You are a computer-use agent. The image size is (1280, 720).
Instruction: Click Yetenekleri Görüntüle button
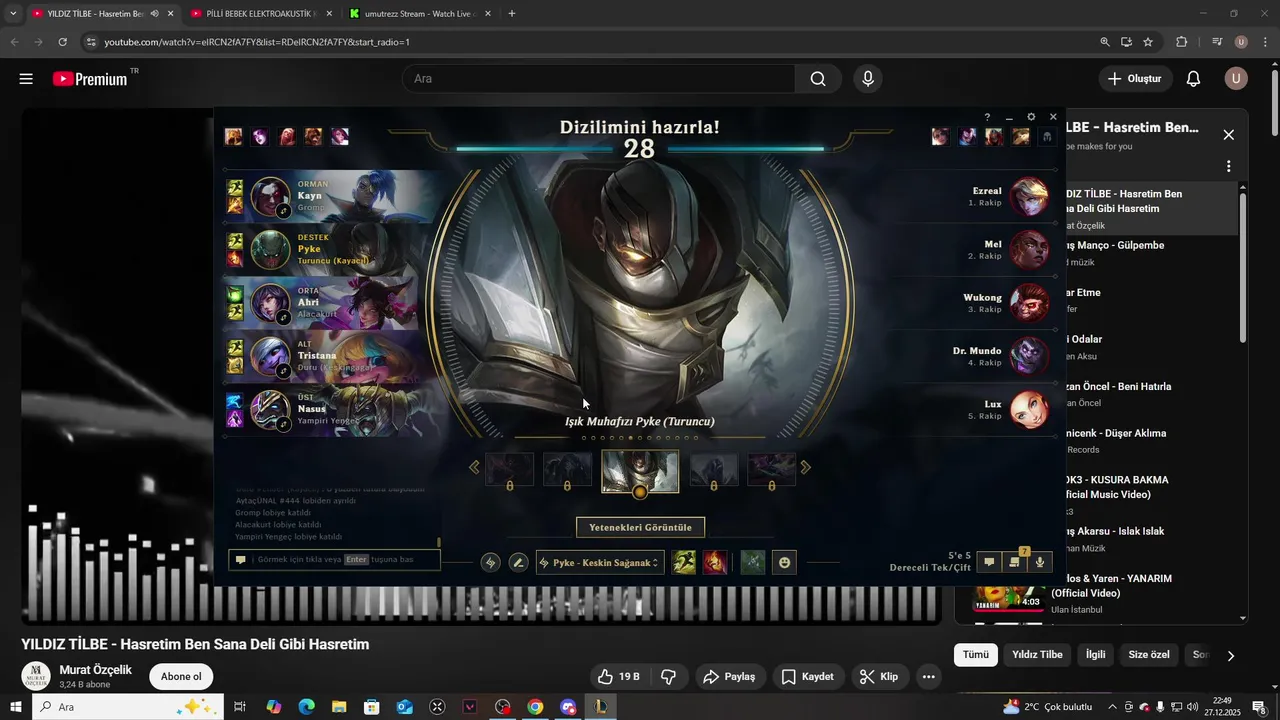click(640, 527)
